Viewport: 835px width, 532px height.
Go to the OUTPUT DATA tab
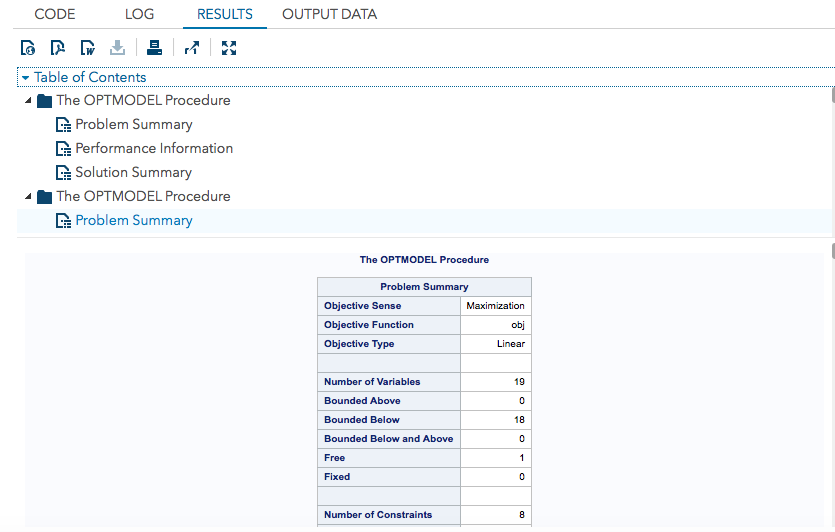(x=329, y=15)
